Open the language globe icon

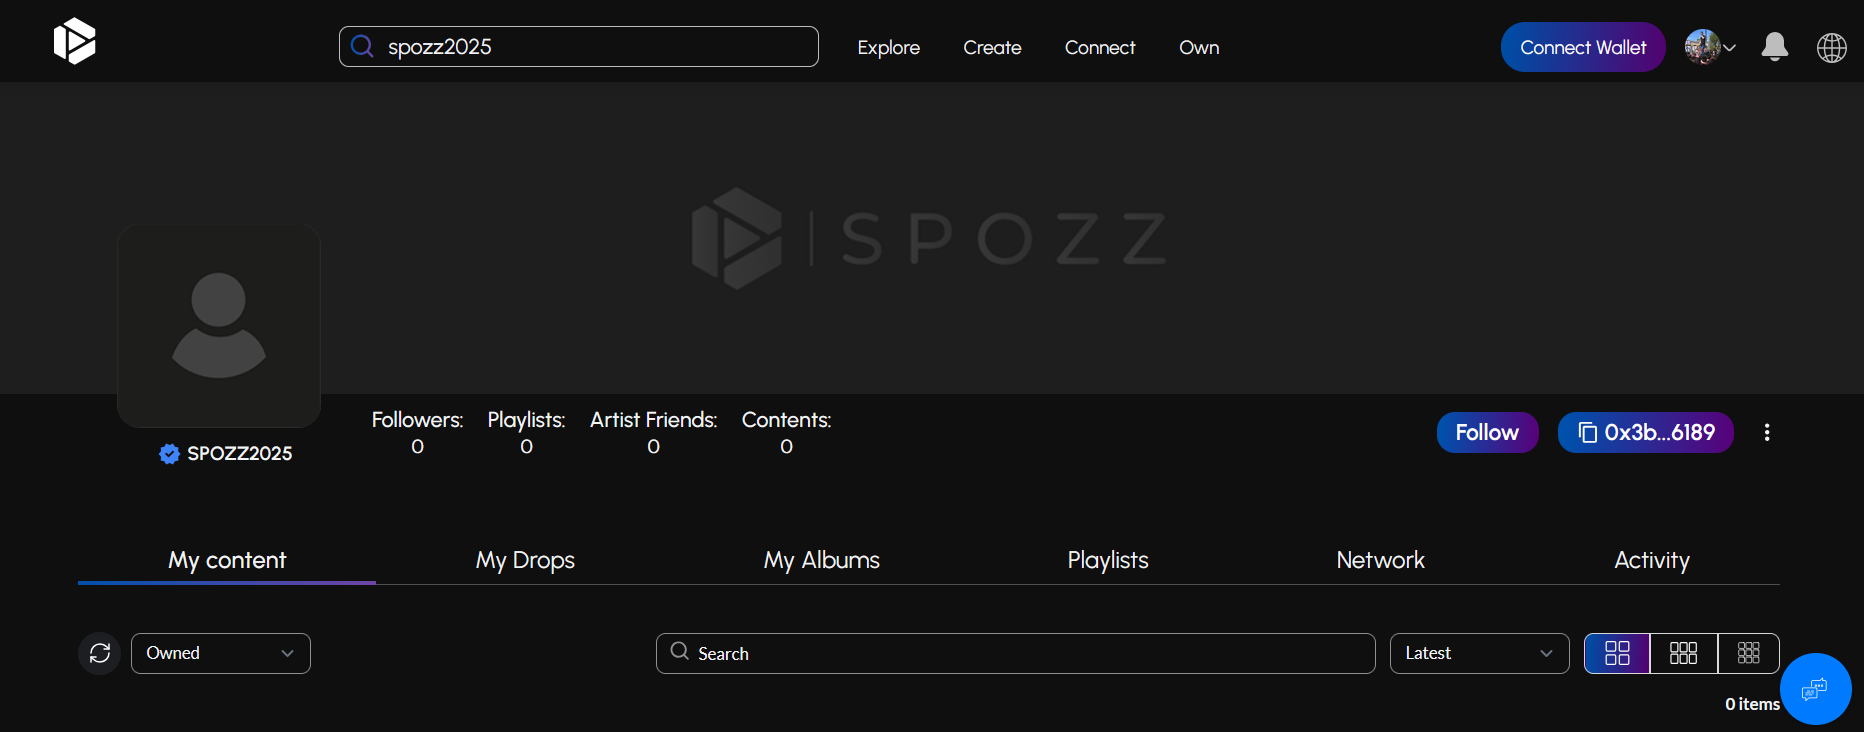click(1832, 47)
